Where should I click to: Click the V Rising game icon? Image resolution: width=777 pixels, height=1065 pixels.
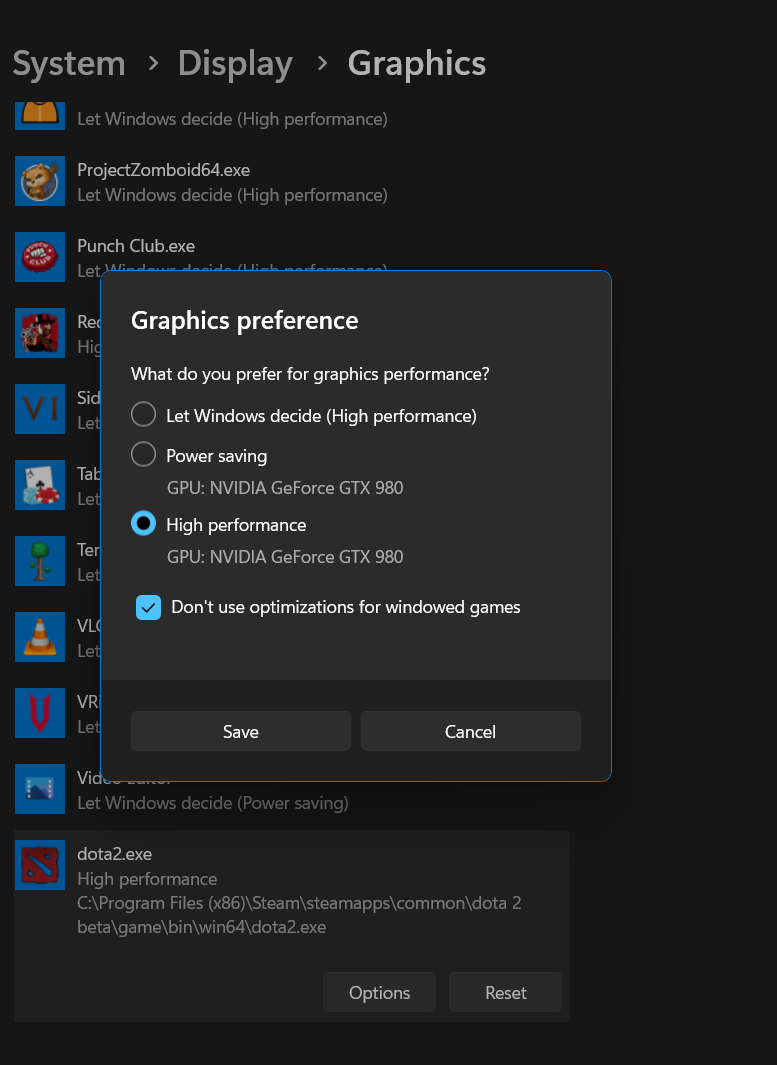click(x=40, y=713)
